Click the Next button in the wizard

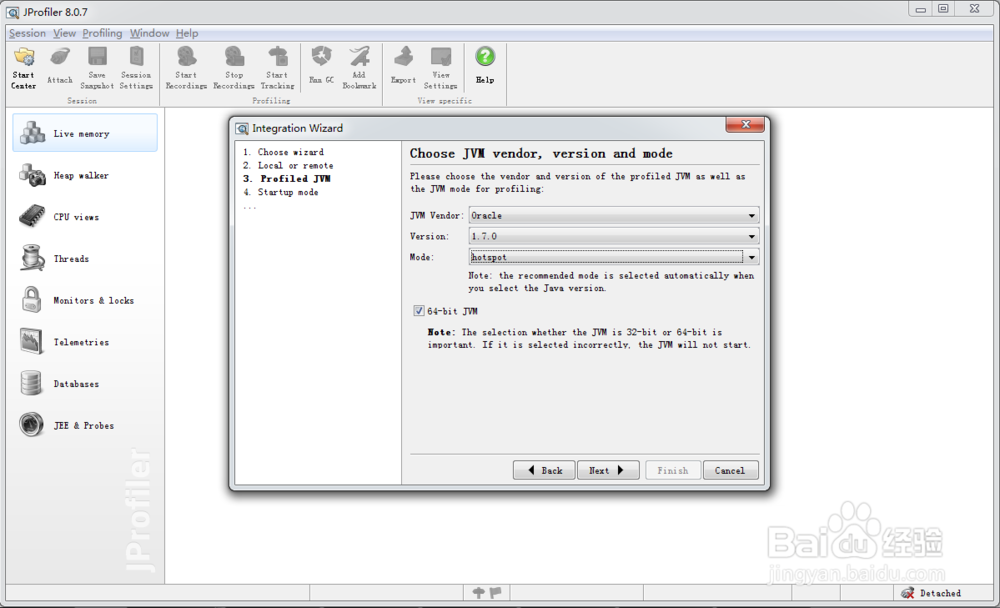608,470
